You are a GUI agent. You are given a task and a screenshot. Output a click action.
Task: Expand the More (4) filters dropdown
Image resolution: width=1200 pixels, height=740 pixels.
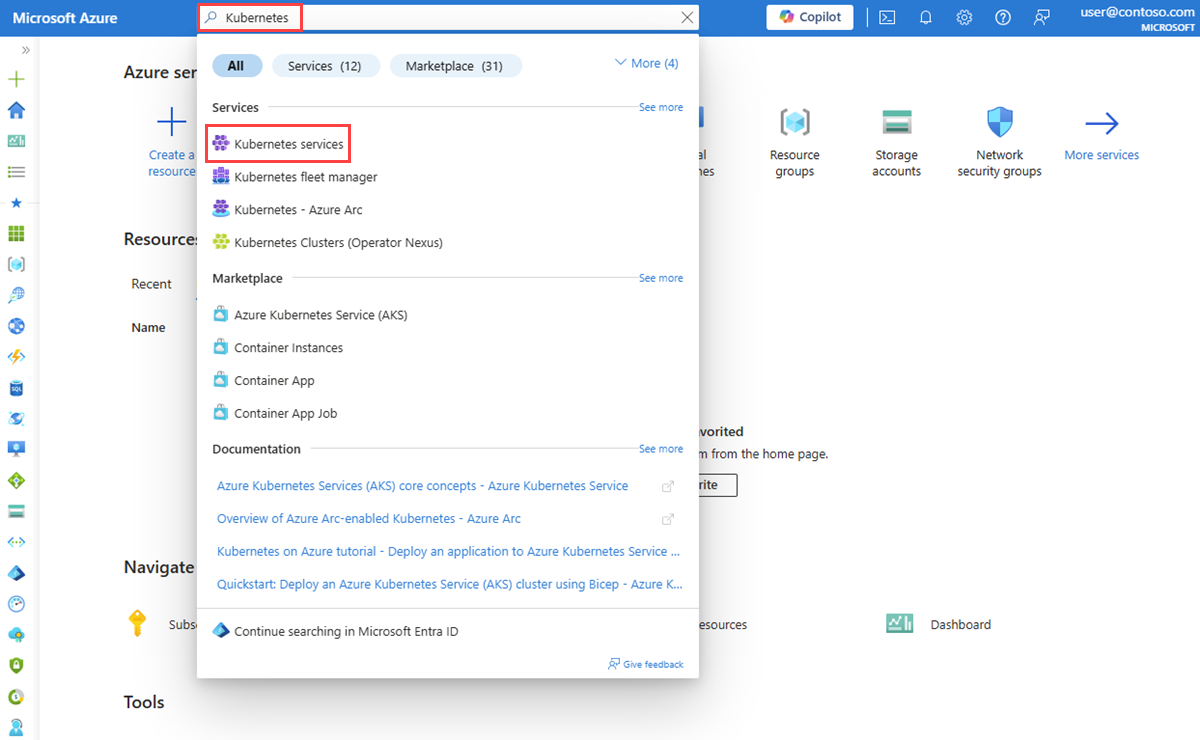(x=646, y=63)
